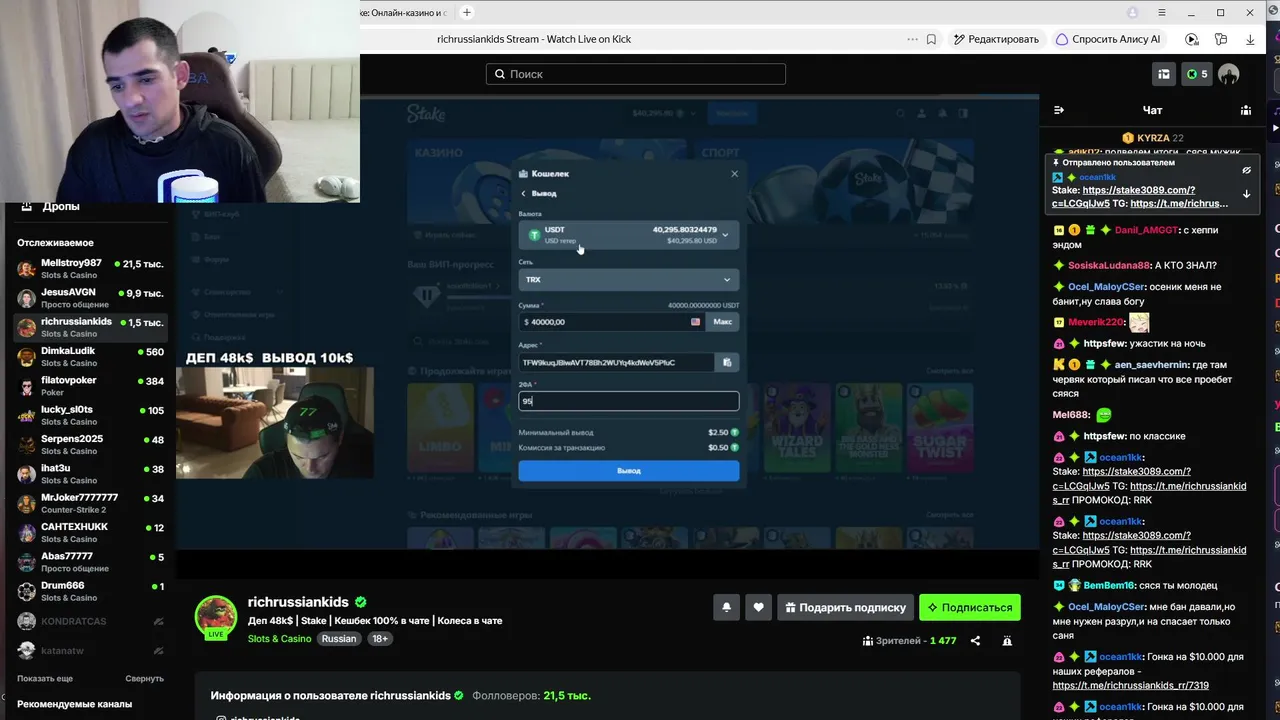Click the blue Вывод withdraw button
1280x720 pixels.
[x=629, y=470]
